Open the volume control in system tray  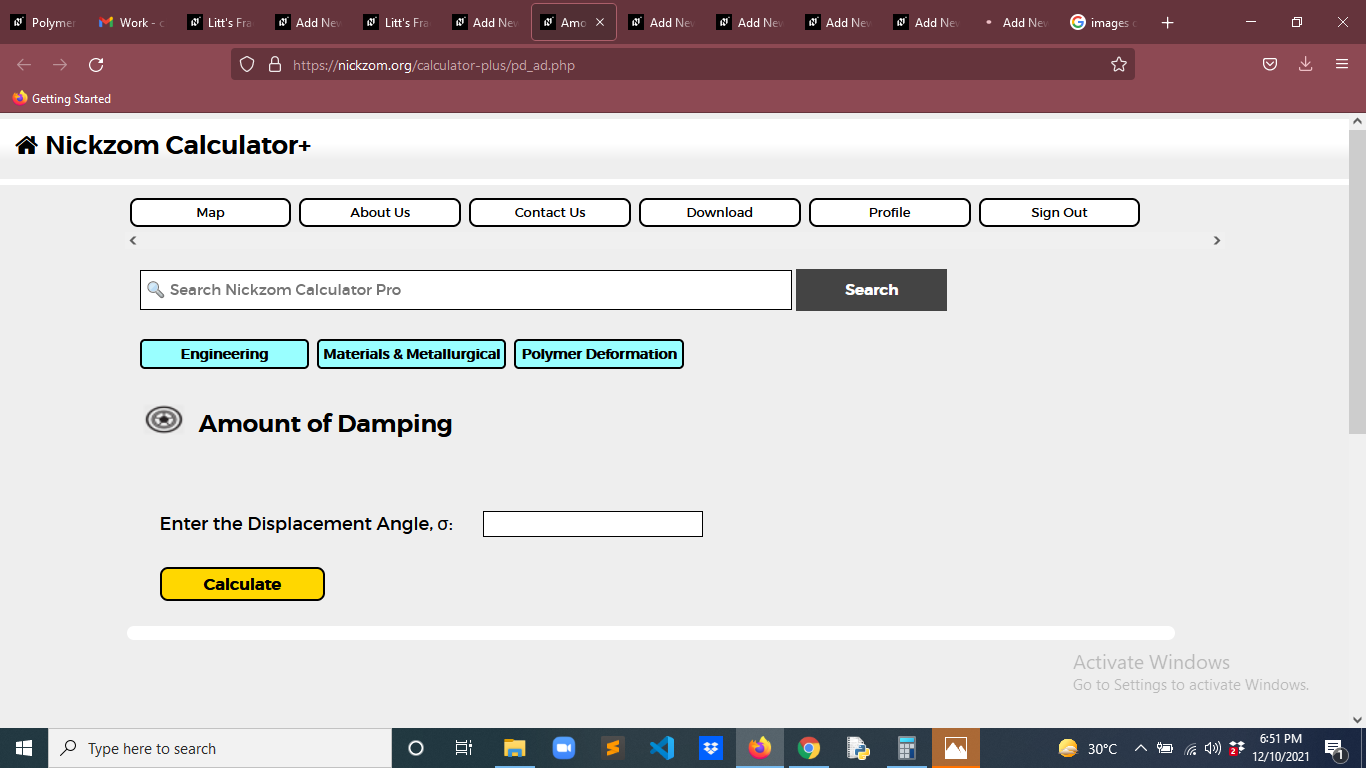tap(1213, 748)
